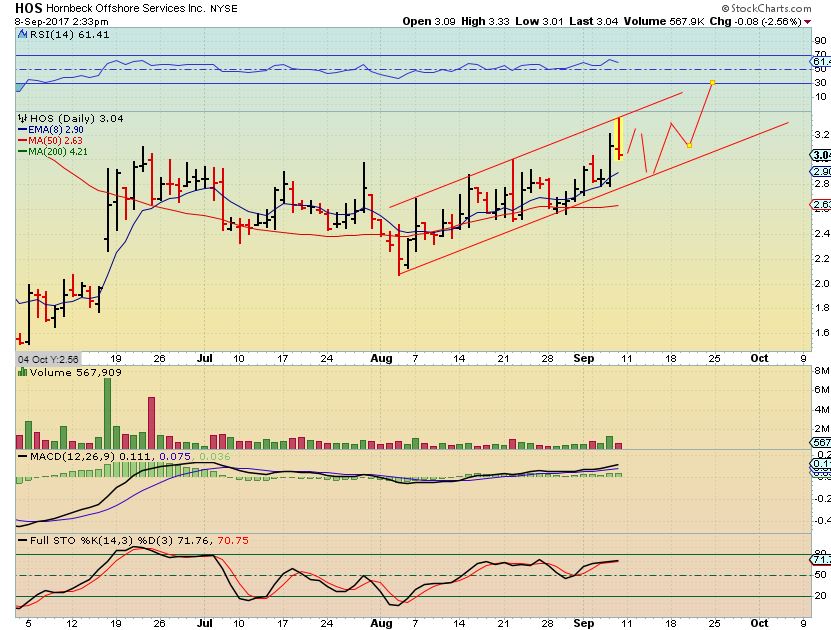Click the MACD black legend line swatch

pos(23,456)
